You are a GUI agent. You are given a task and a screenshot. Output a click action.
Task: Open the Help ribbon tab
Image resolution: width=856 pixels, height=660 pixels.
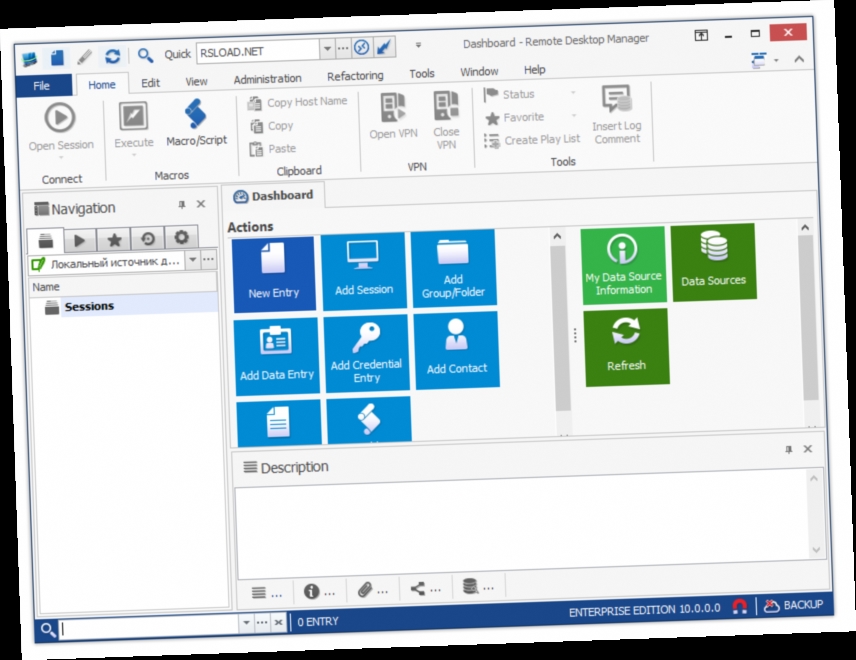pos(534,70)
